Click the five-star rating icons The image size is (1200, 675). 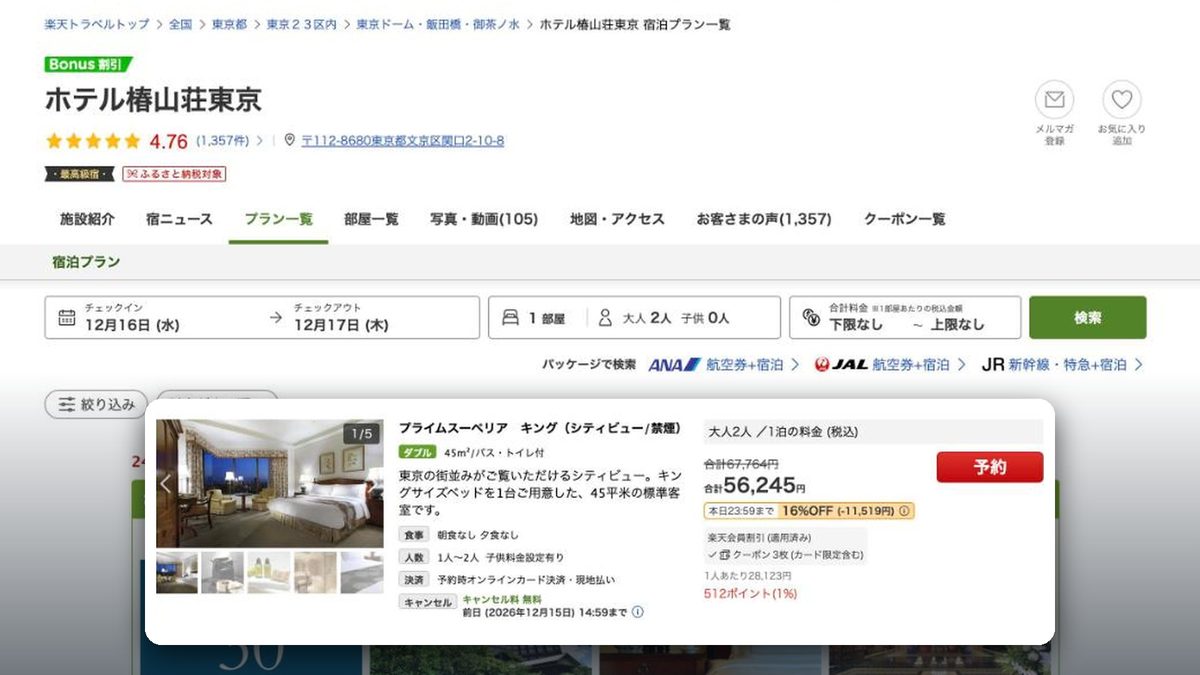pos(93,141)
